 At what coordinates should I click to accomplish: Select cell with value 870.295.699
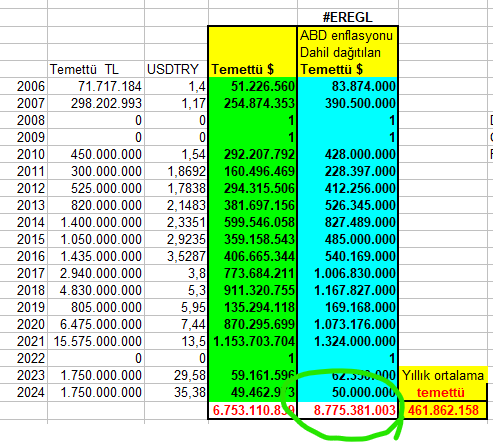click(x=252, y=324)
